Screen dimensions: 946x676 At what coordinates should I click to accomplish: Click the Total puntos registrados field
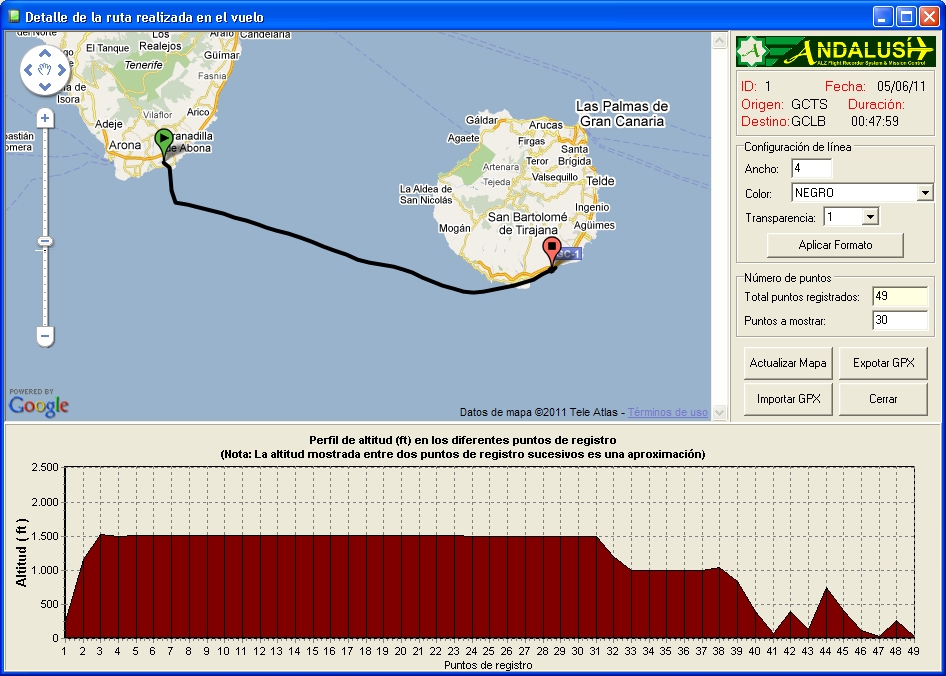coord(900,296)
